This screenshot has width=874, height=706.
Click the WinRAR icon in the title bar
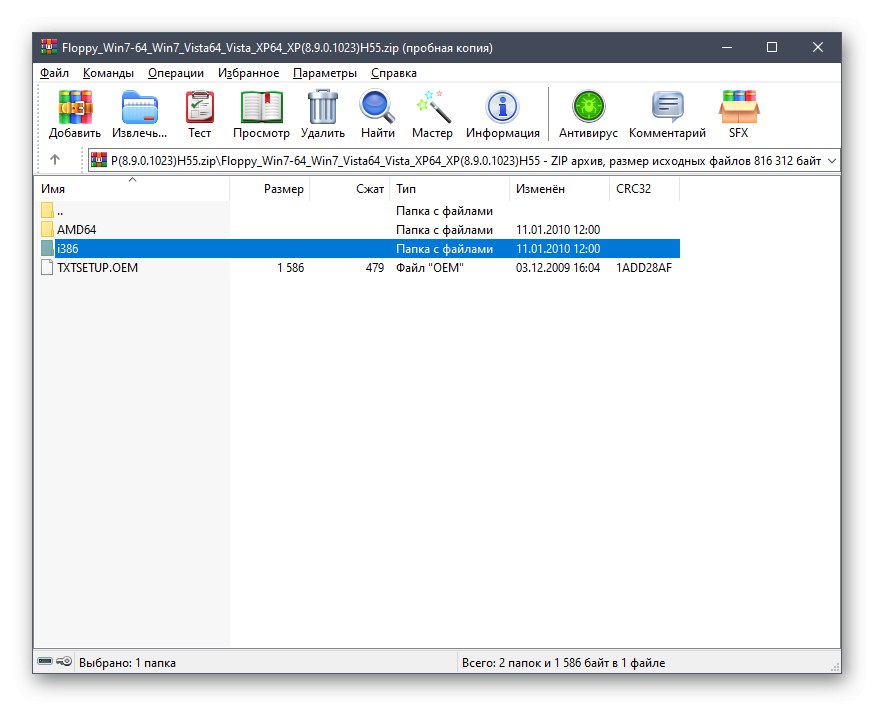click(x=48, y=47)
